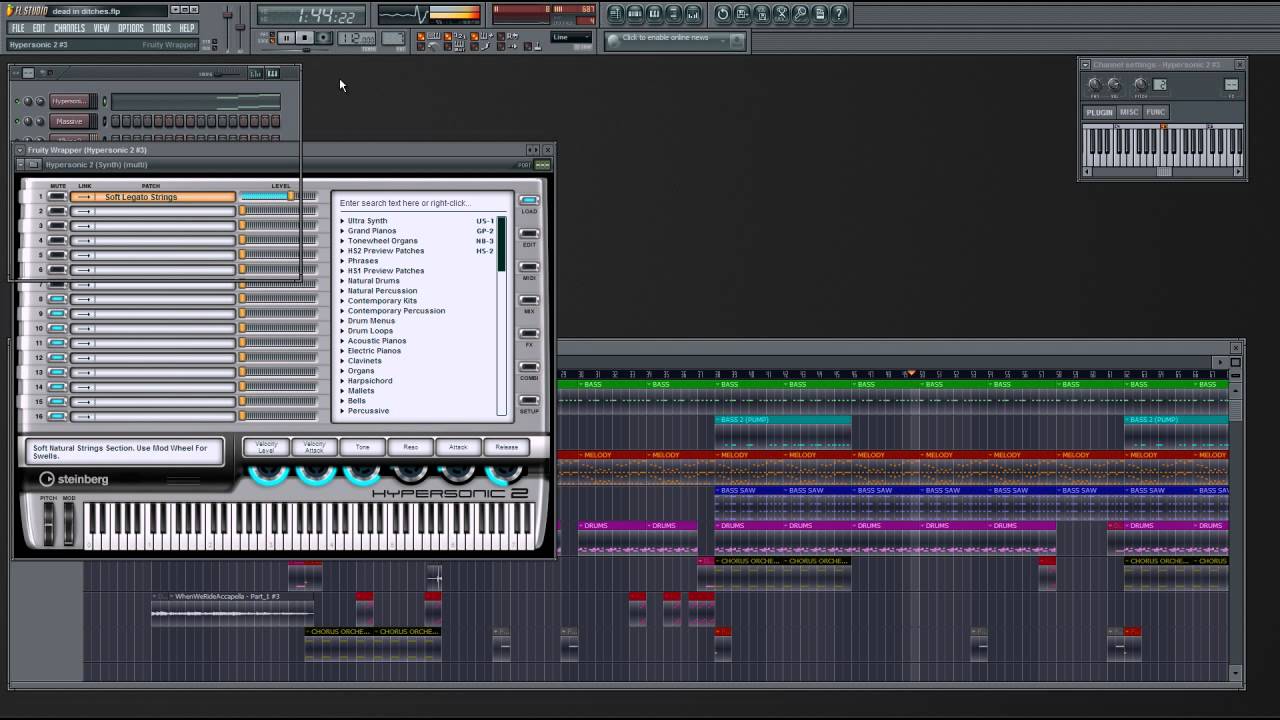Open the channel settings window menu arrow
The image size is (1280, 720).
pyautogui.click(x=1086, y=65)
